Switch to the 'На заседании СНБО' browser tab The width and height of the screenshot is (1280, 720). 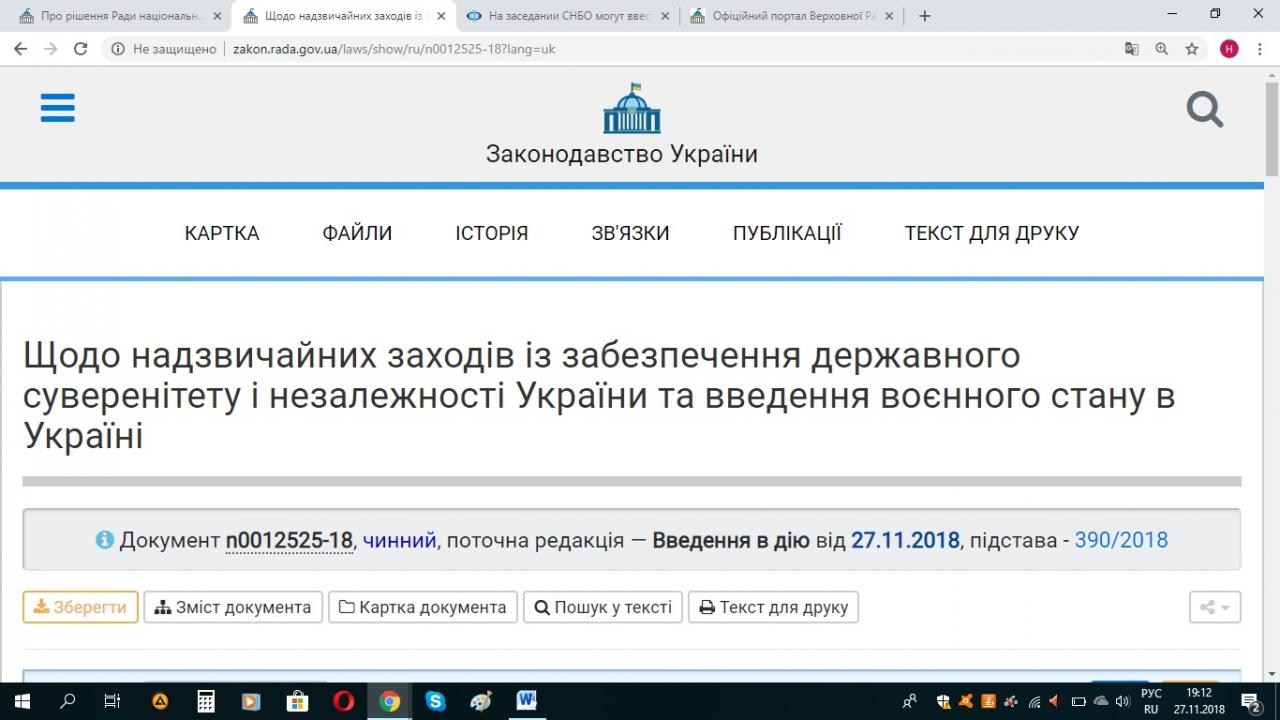(565, 16)
